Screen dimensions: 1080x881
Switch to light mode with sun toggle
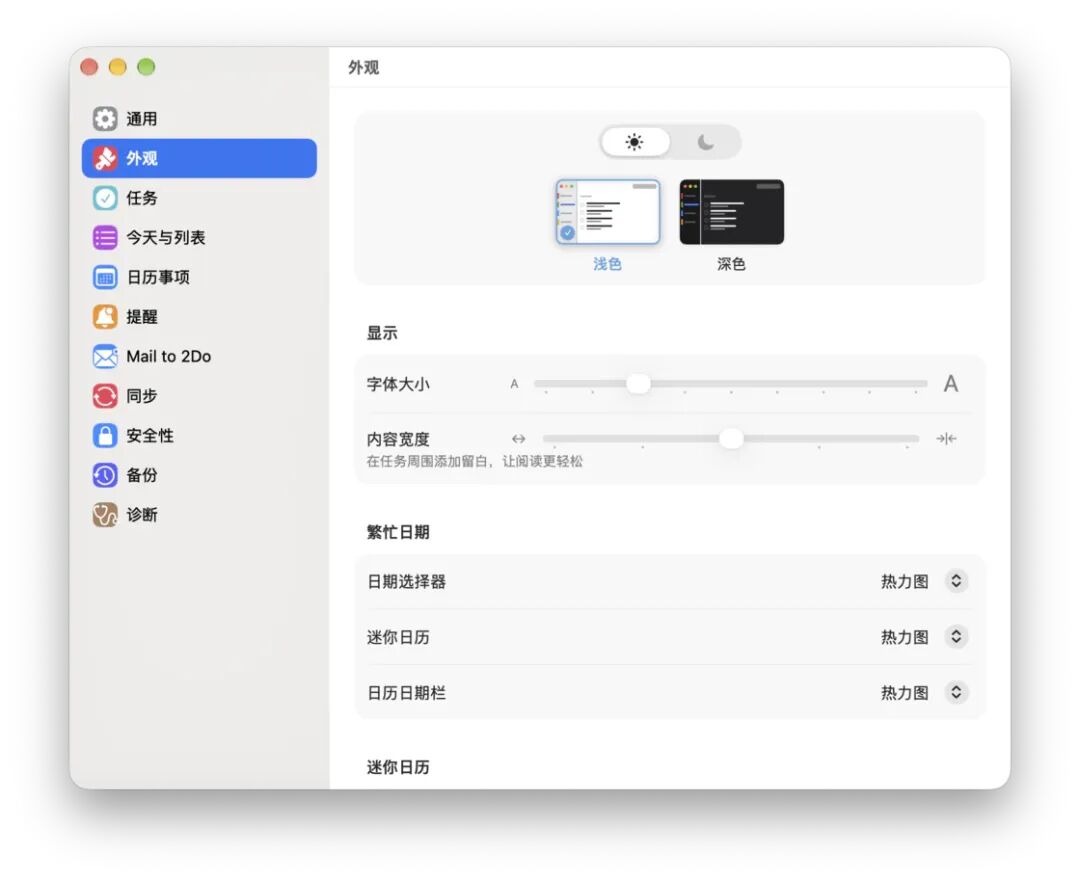point(634,142)
